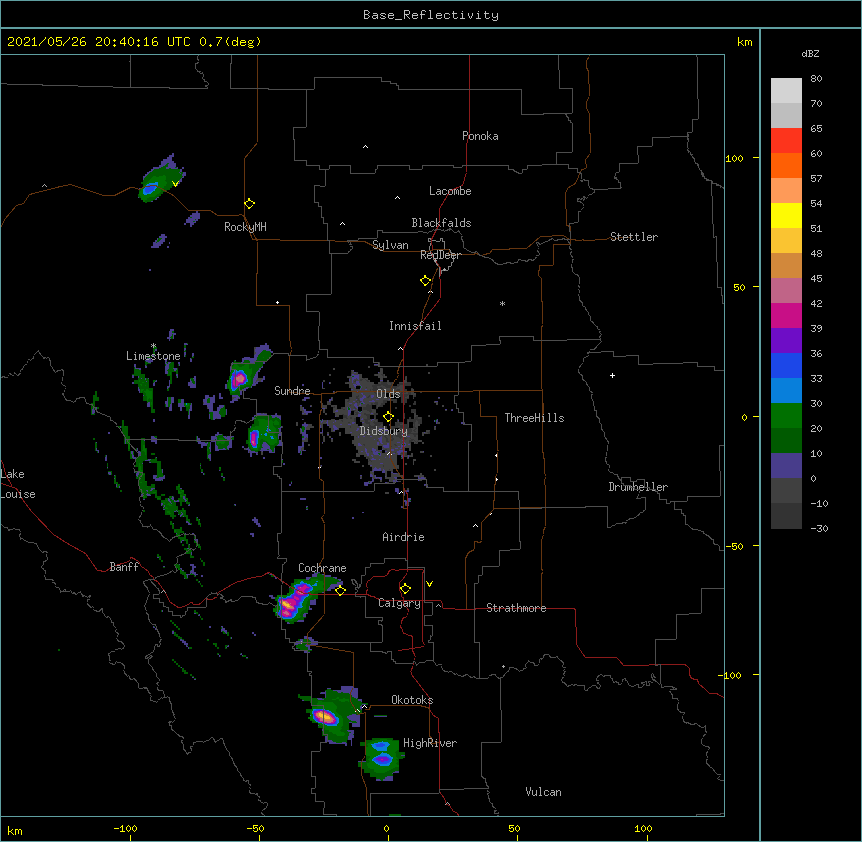
Task: Click the Innisfail label
Action: (x=415, y=326)
